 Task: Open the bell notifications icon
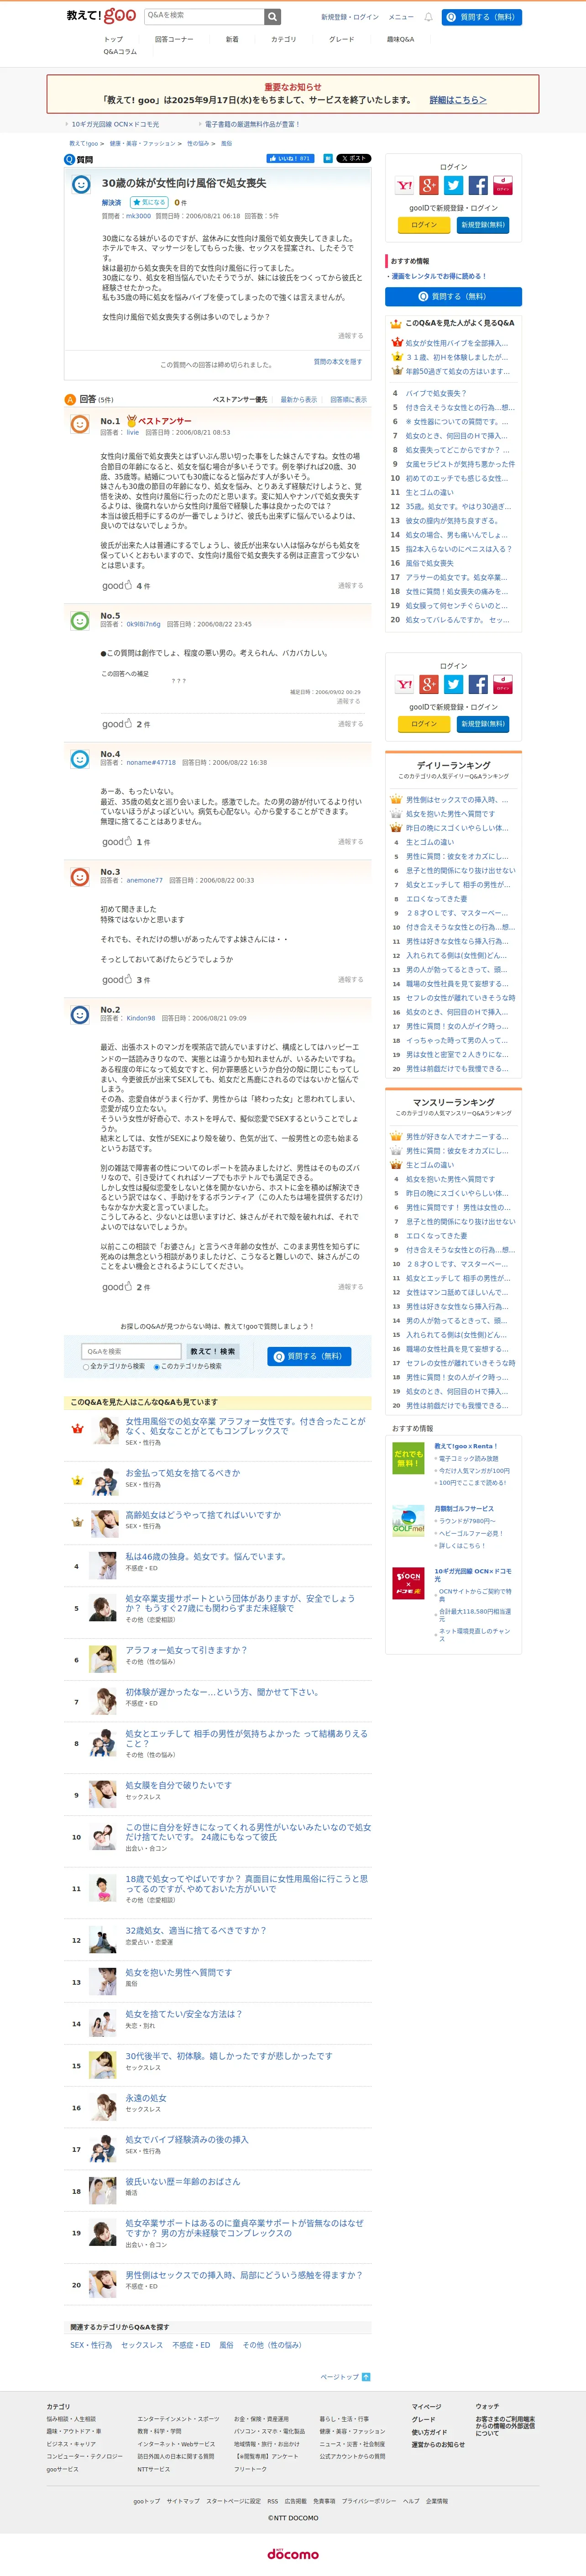(x=428, y=17)
